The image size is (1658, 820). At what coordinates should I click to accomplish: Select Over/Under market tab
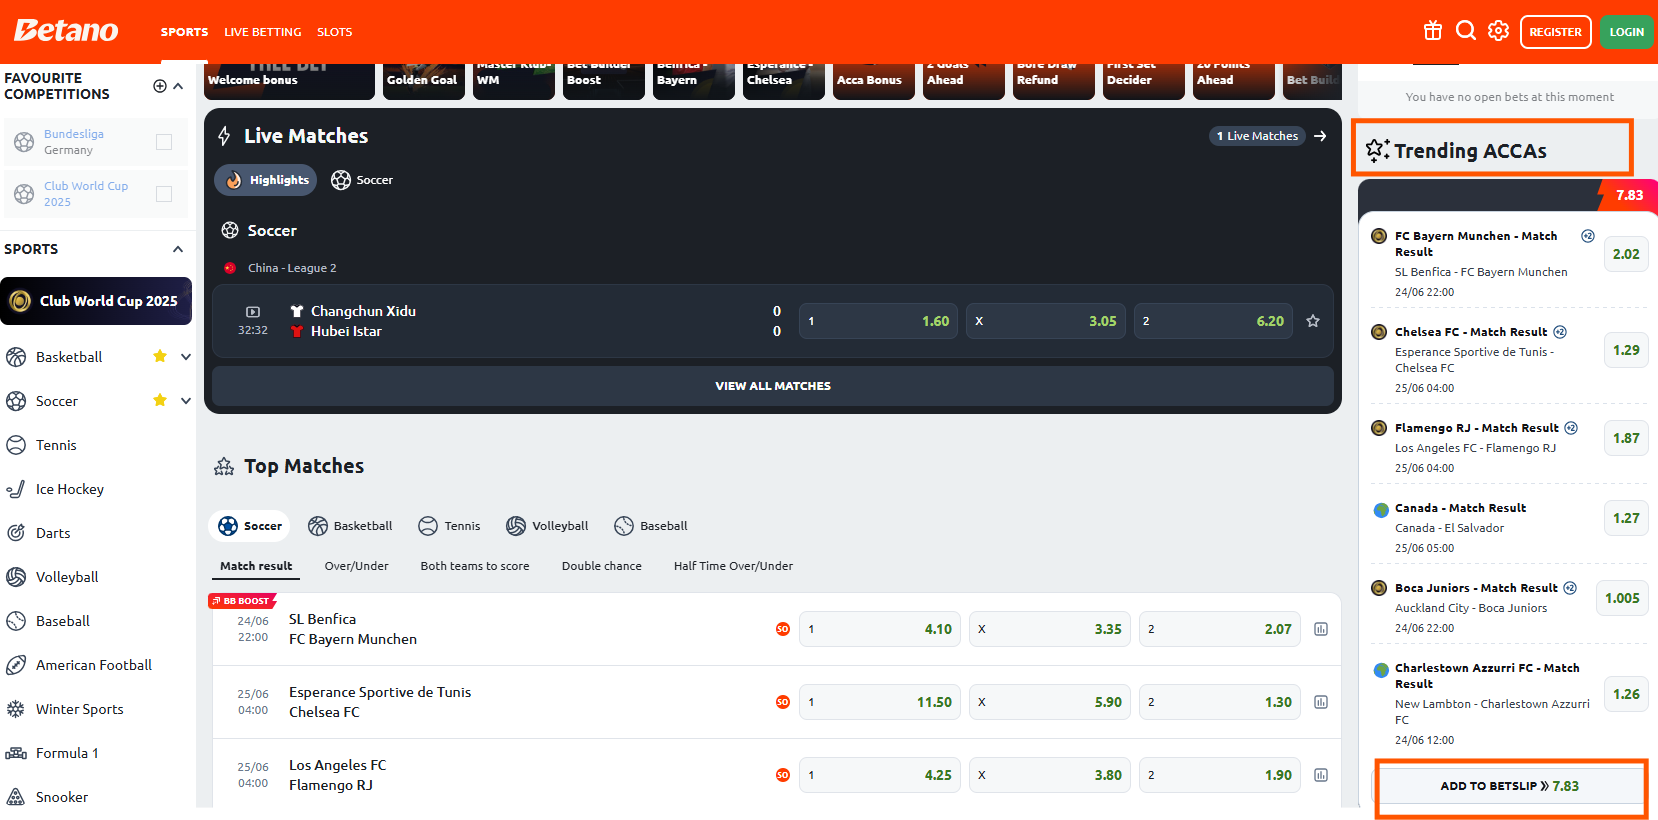tap(357, 566)
